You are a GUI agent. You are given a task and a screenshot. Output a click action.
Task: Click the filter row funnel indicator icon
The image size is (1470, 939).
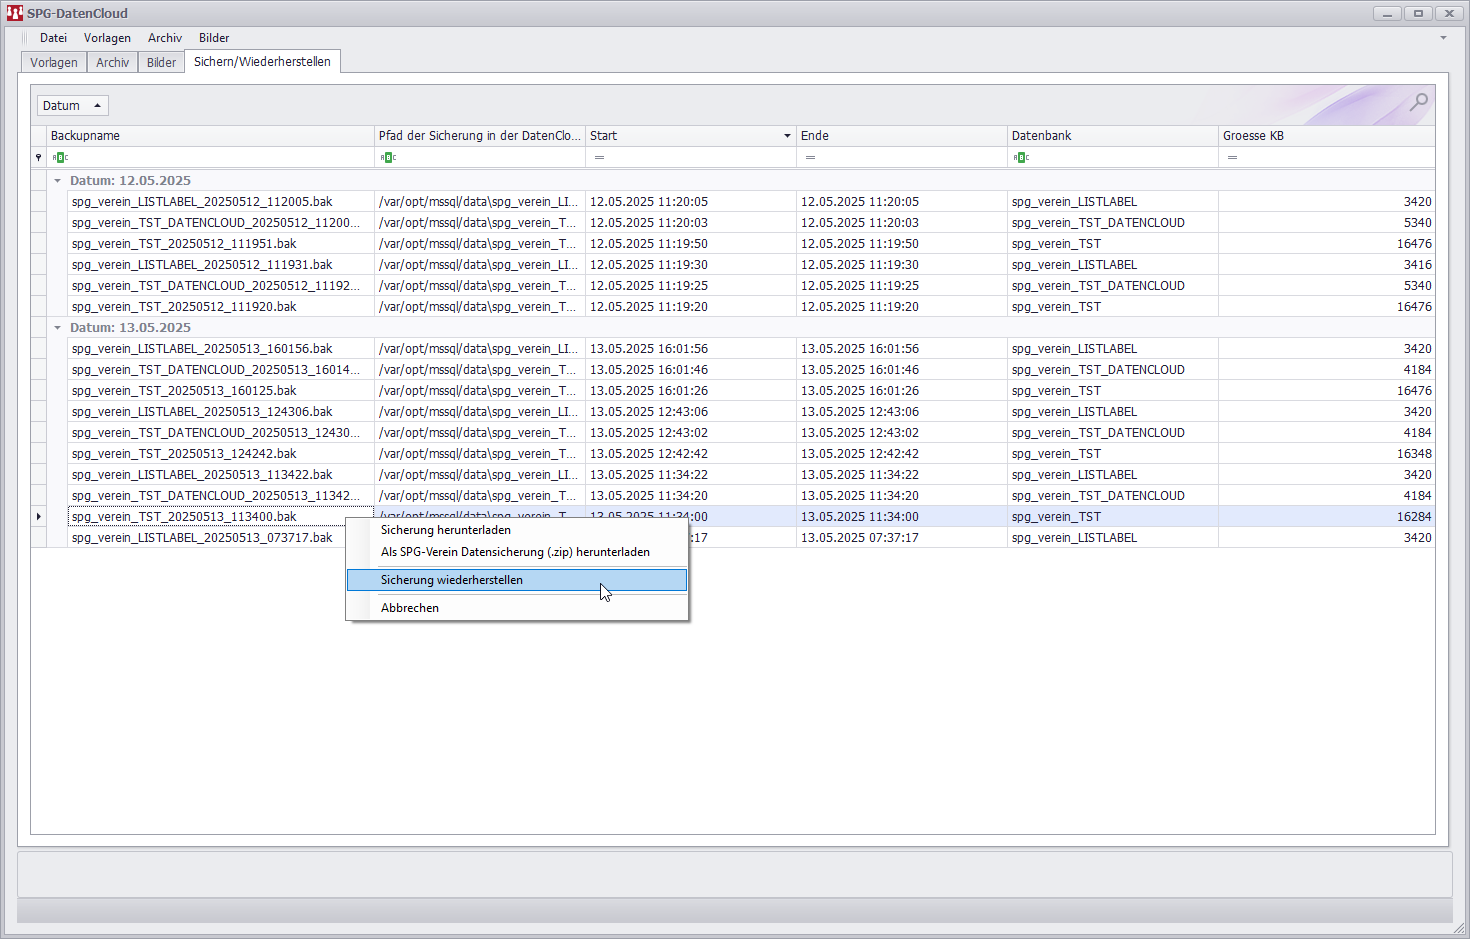coord(39,157)
